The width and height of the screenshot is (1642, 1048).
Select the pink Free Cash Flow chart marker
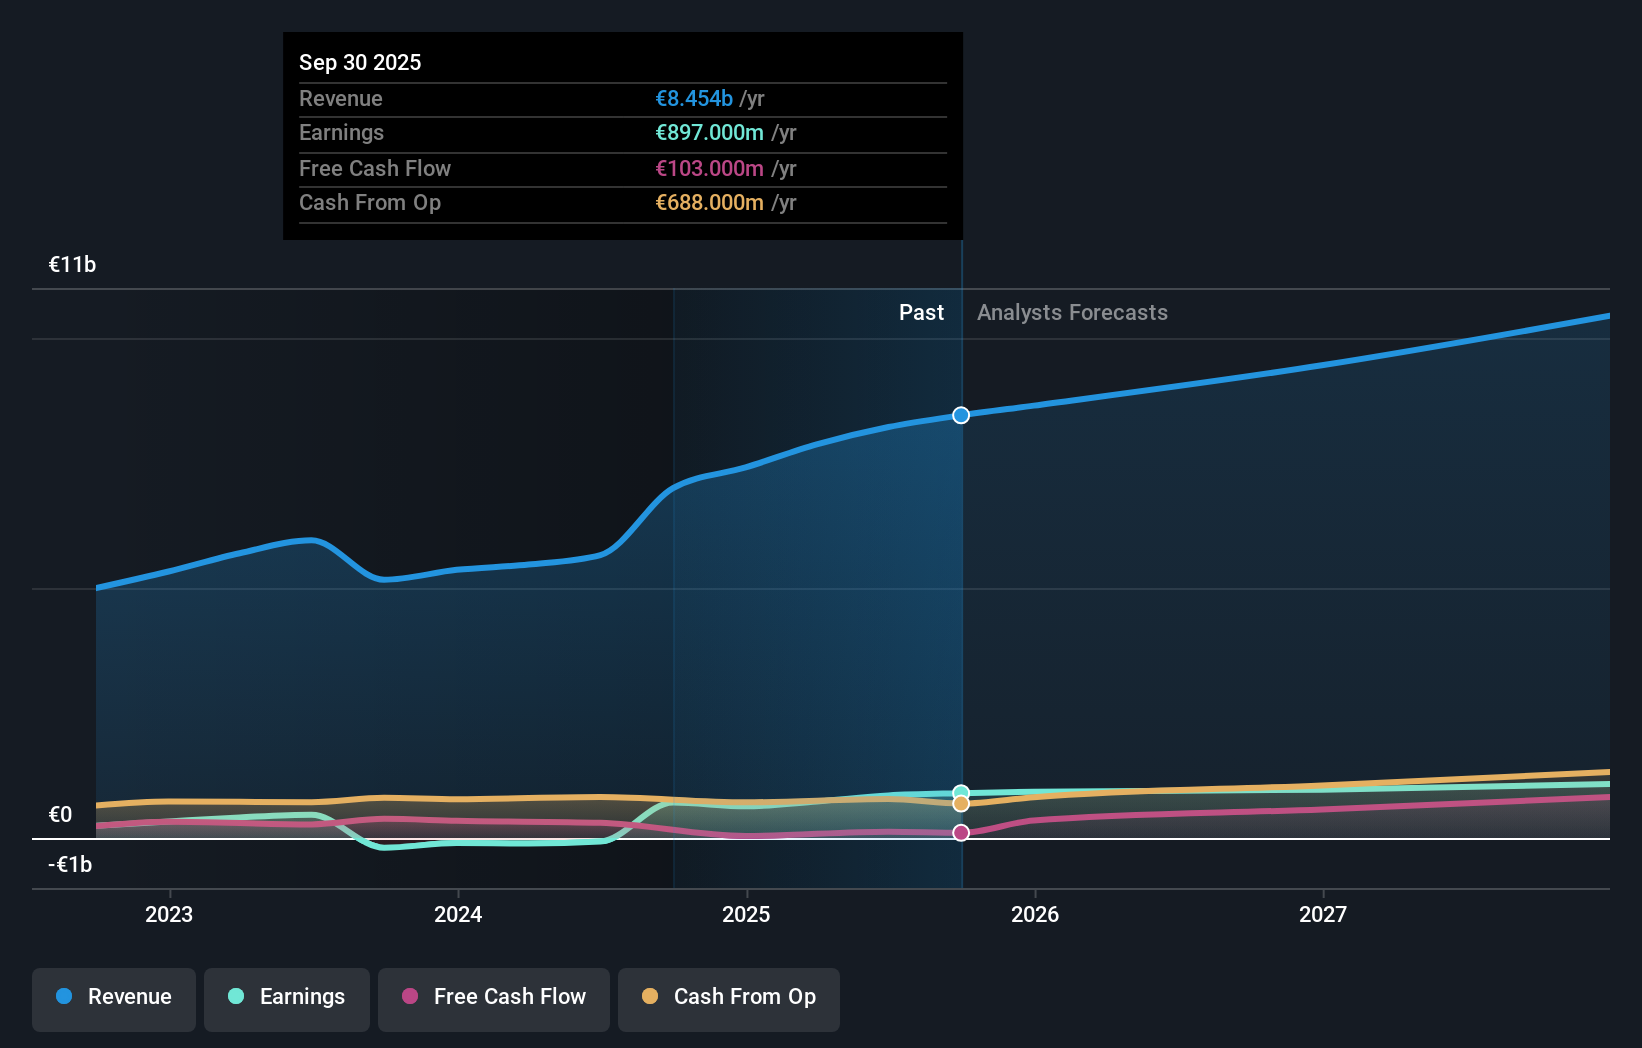click(x=960, y=832)
